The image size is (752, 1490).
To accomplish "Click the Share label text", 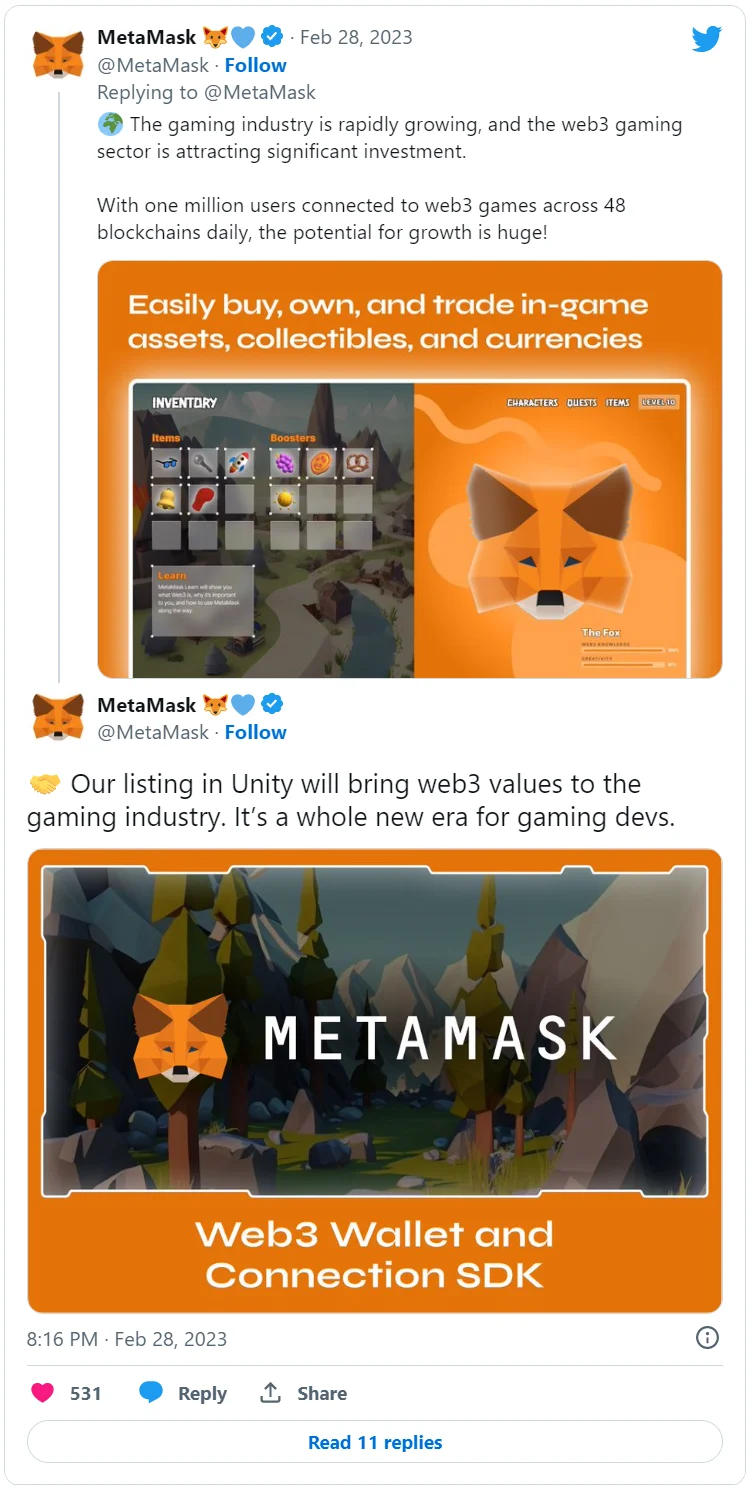I will coord(322,1393).
